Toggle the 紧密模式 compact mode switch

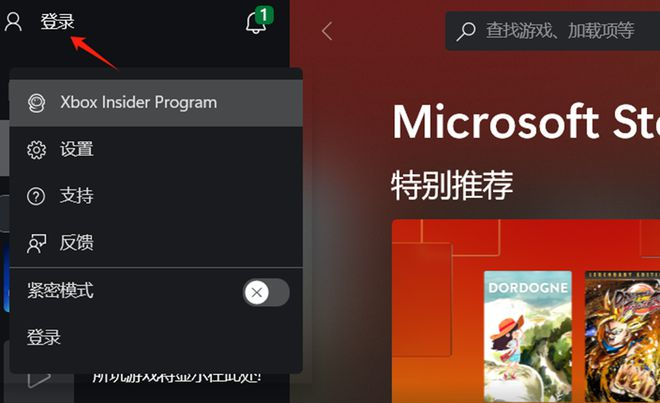[x=266, y=292]
